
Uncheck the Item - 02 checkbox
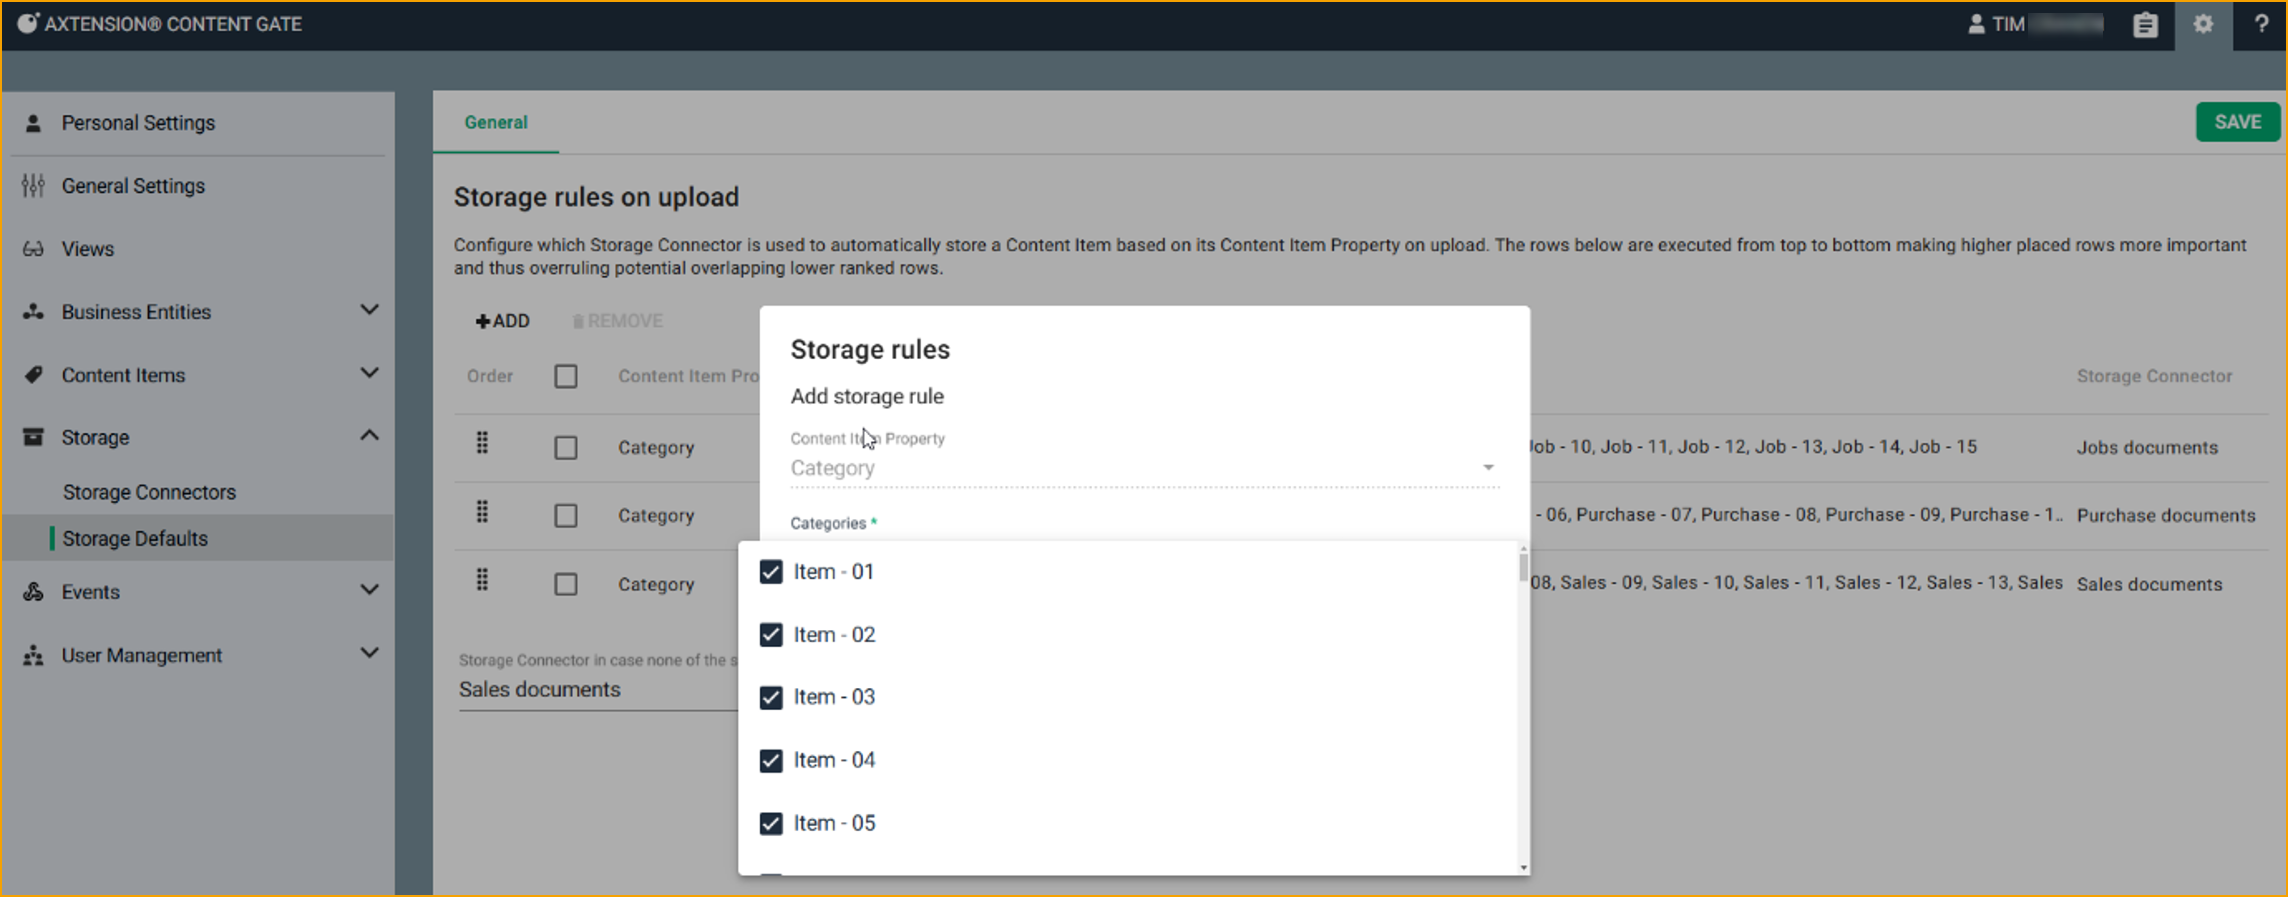tap(771, 635)
